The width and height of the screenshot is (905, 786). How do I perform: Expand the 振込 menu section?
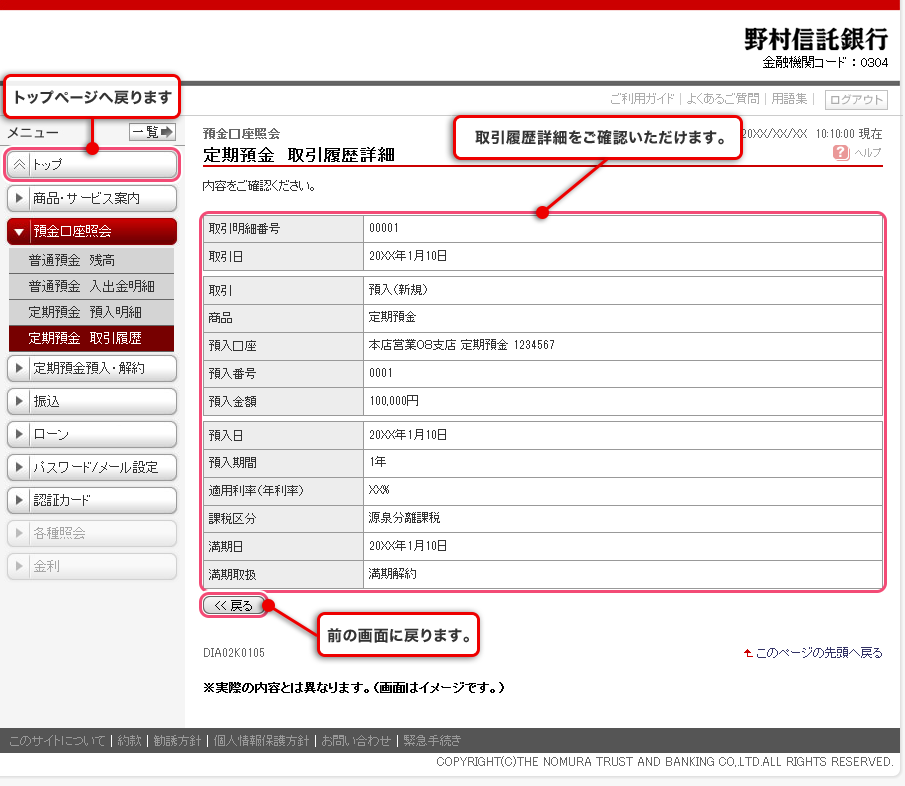tap(92, 401)
